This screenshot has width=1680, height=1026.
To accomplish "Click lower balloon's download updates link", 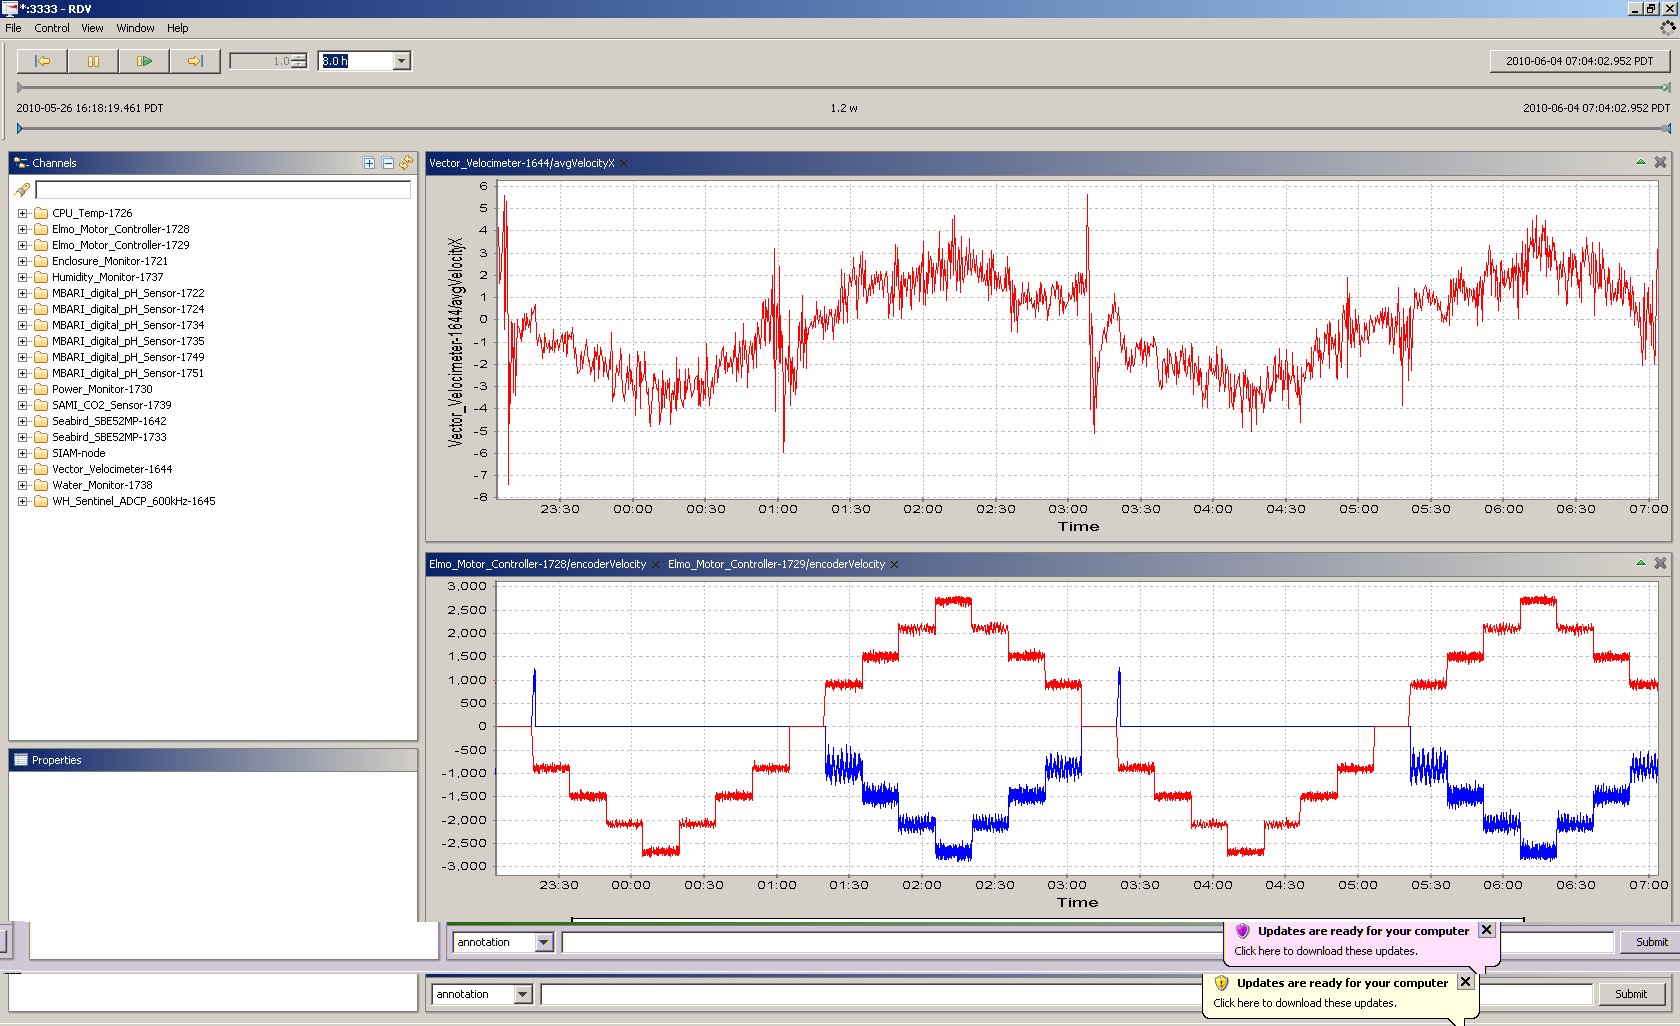I will (x=1305, y=1003).
